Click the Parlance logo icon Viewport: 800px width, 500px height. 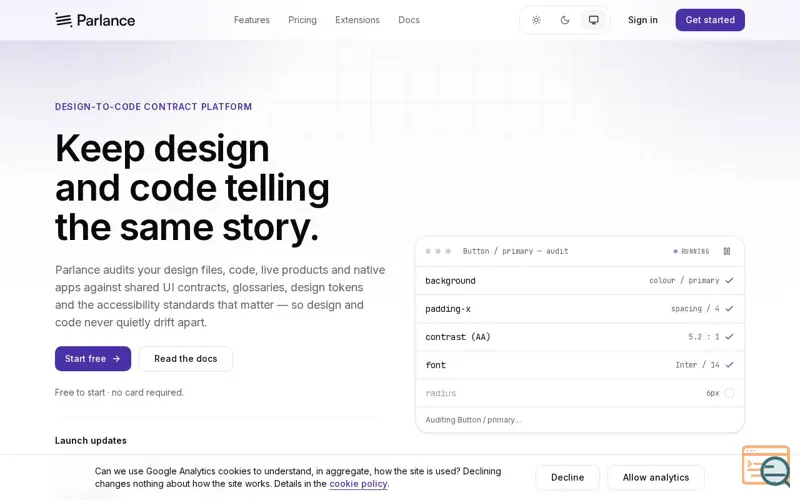pos(63,20)
